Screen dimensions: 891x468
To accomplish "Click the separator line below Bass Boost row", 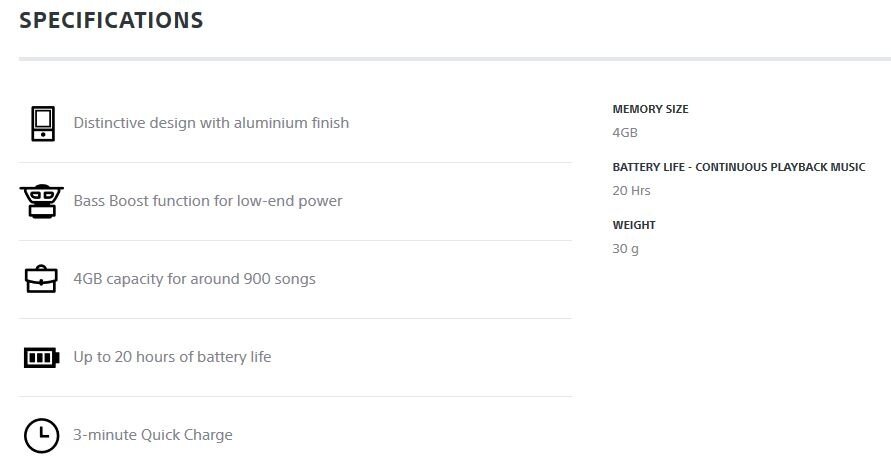I will point(295,240).
